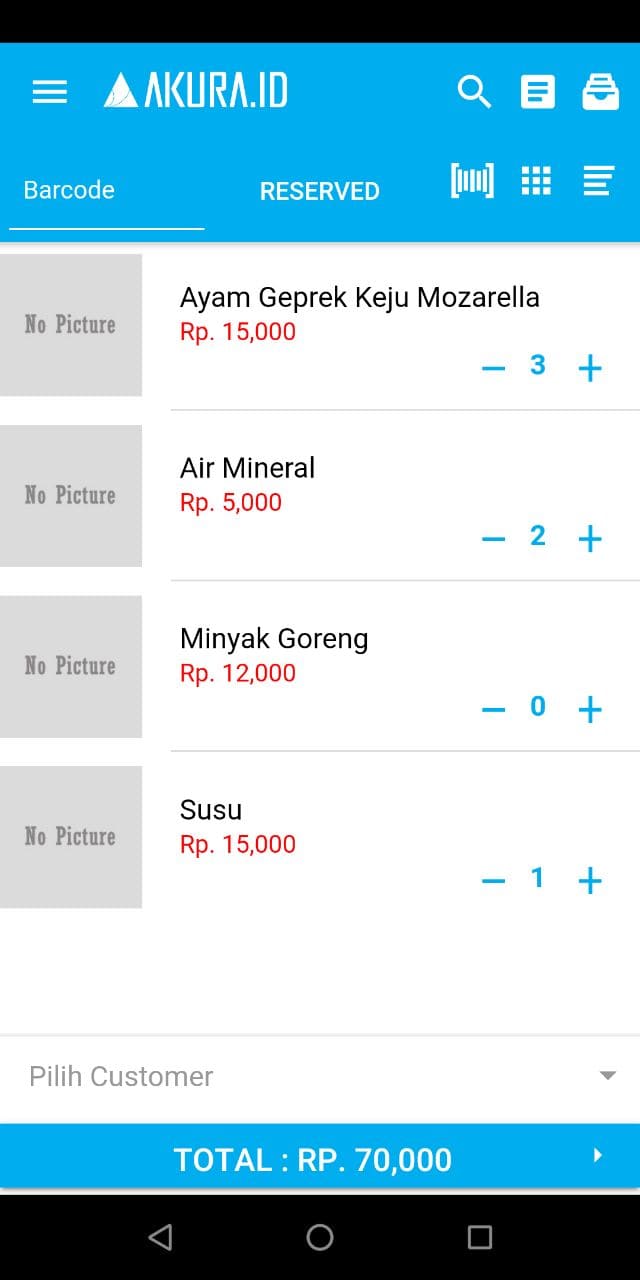The height and width of the screenshot is (1280, 640).
Task: Open the cash drawer icon
Action: coord(601,92)
